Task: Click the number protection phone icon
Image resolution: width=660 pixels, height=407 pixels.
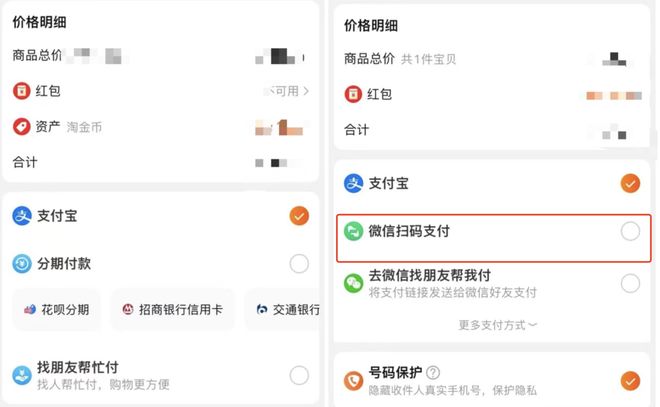Action: pyautogui.click(x=353, y=381)
